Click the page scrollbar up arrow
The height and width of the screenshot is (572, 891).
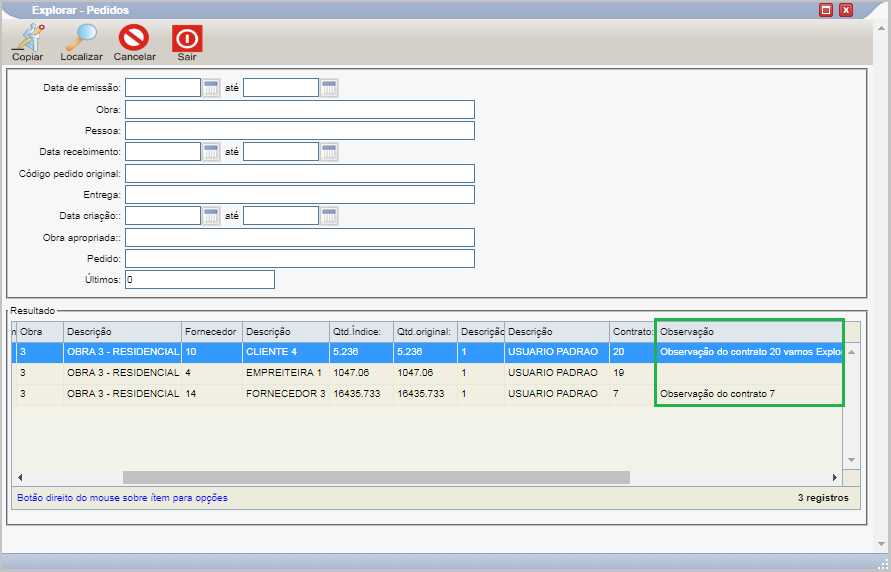(881, 26)
